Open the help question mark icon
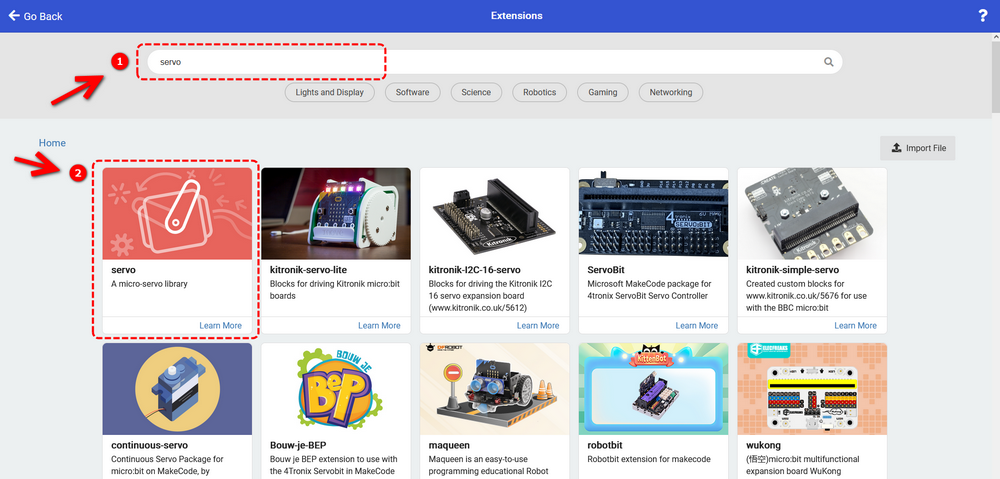 tap(983, 16)
